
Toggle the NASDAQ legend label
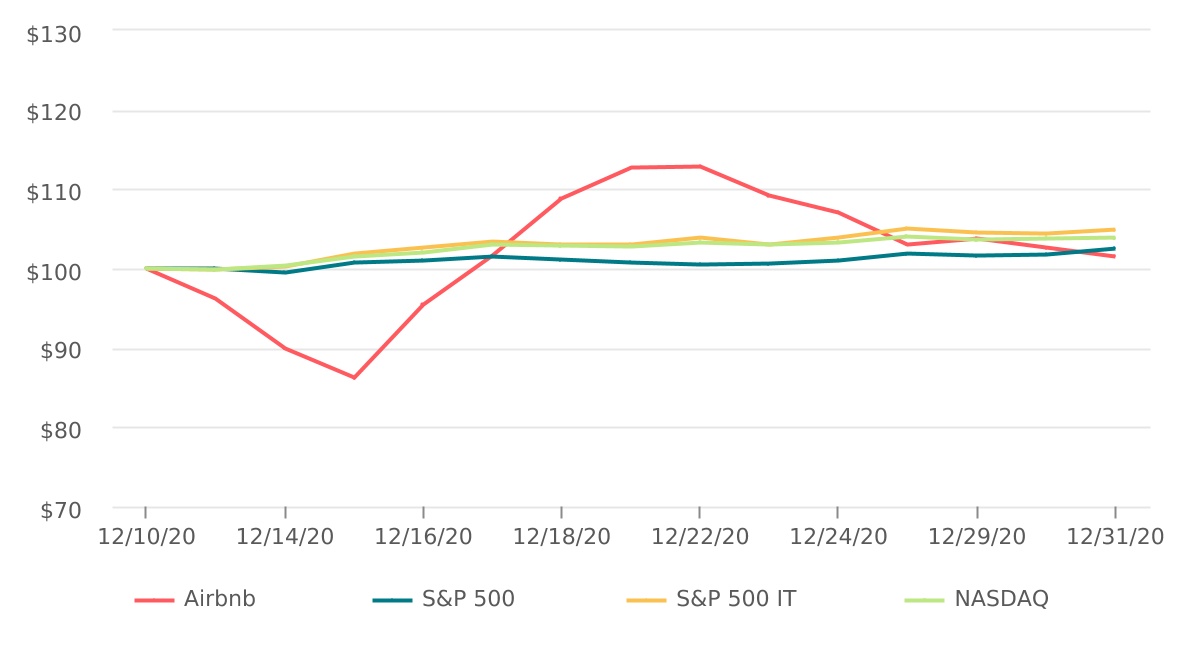[1001, 600]
